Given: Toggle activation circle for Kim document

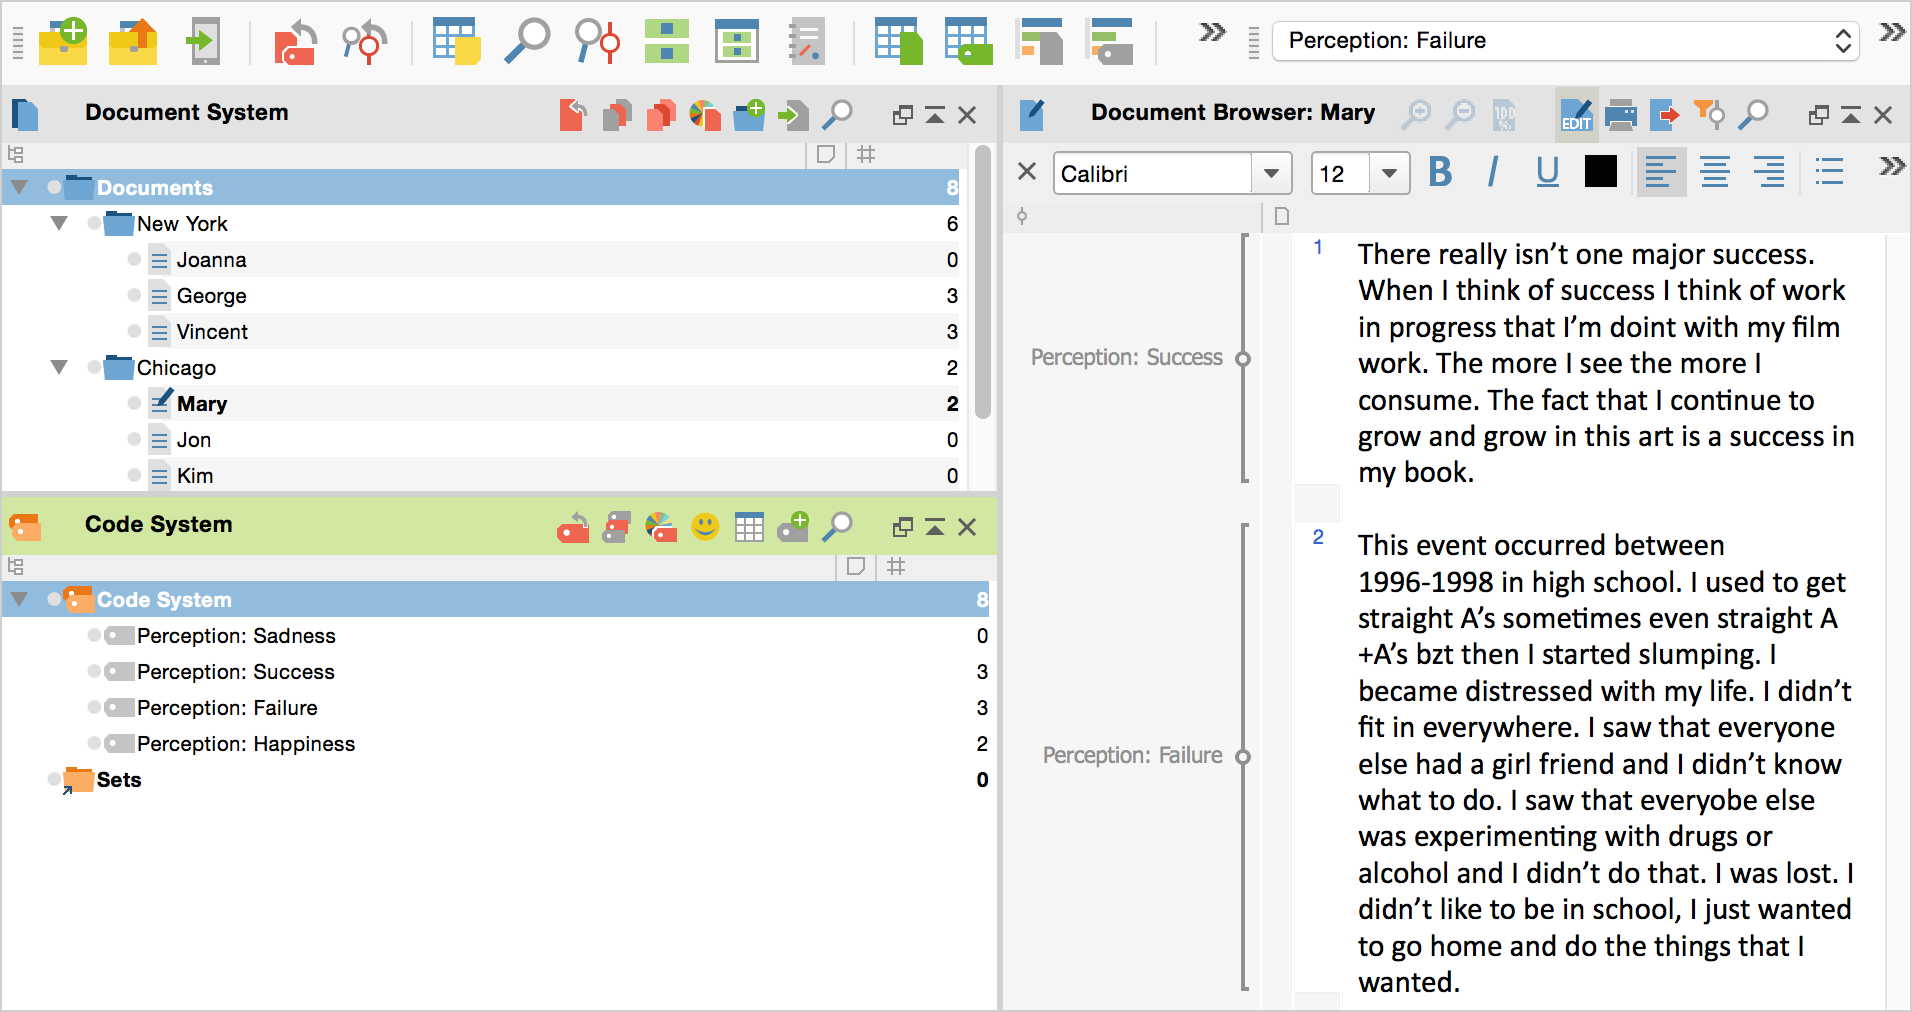Looking at the screenshot, I should click(134, 475).
